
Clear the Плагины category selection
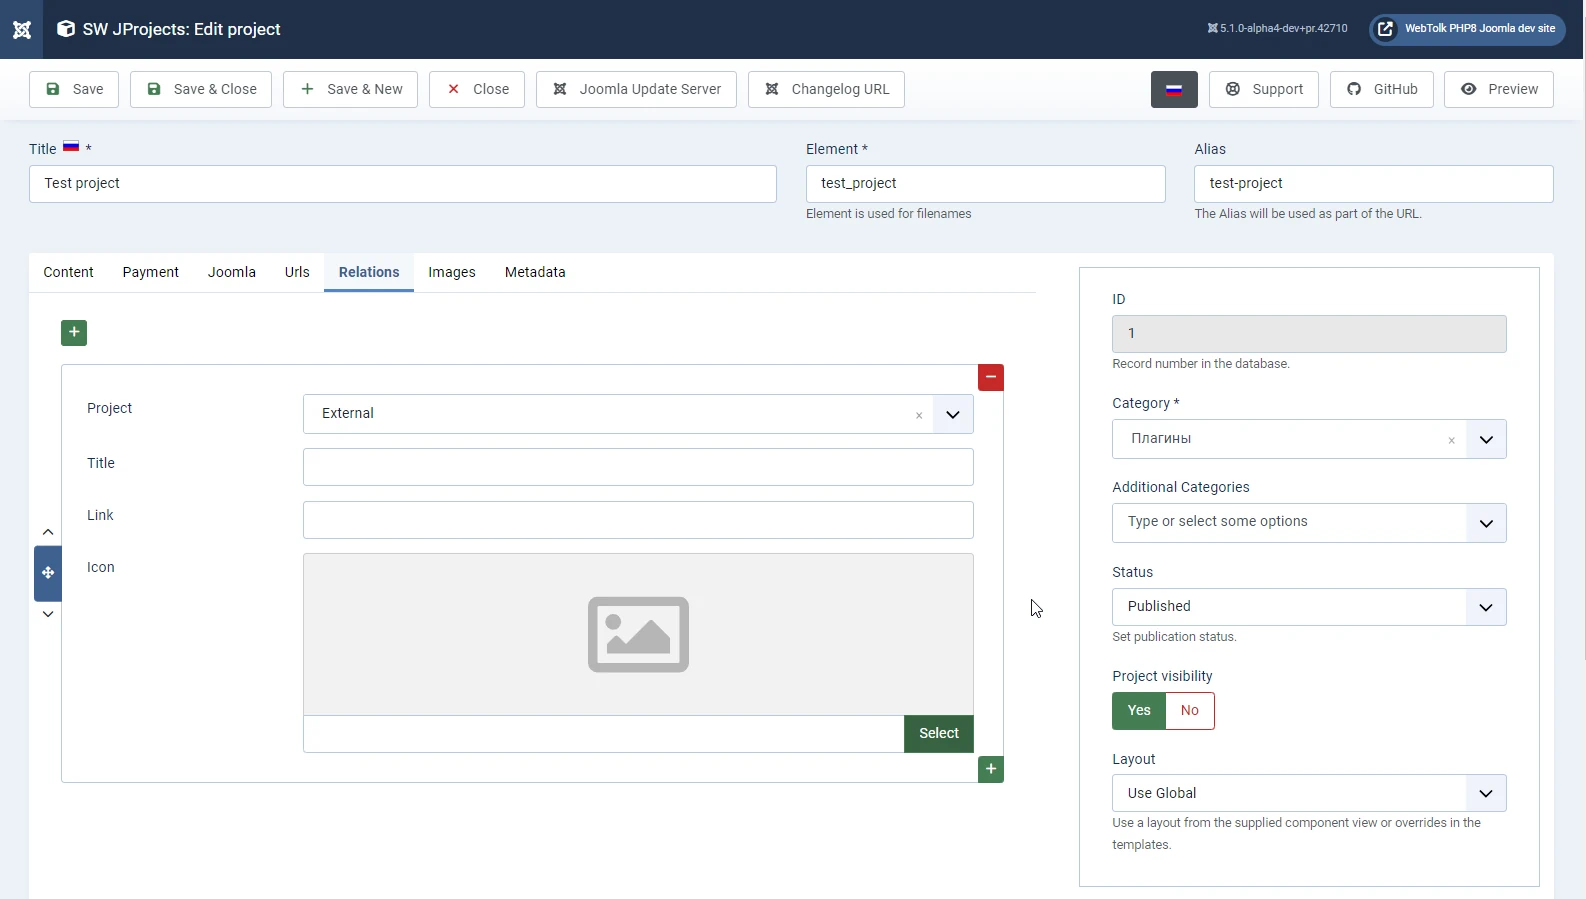tap(1451, 440)
